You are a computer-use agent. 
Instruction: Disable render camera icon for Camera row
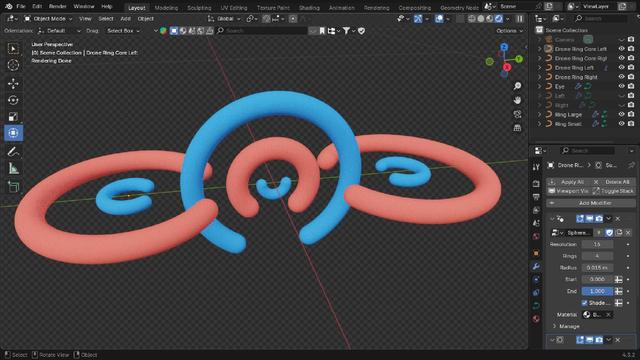coord(631,39)
